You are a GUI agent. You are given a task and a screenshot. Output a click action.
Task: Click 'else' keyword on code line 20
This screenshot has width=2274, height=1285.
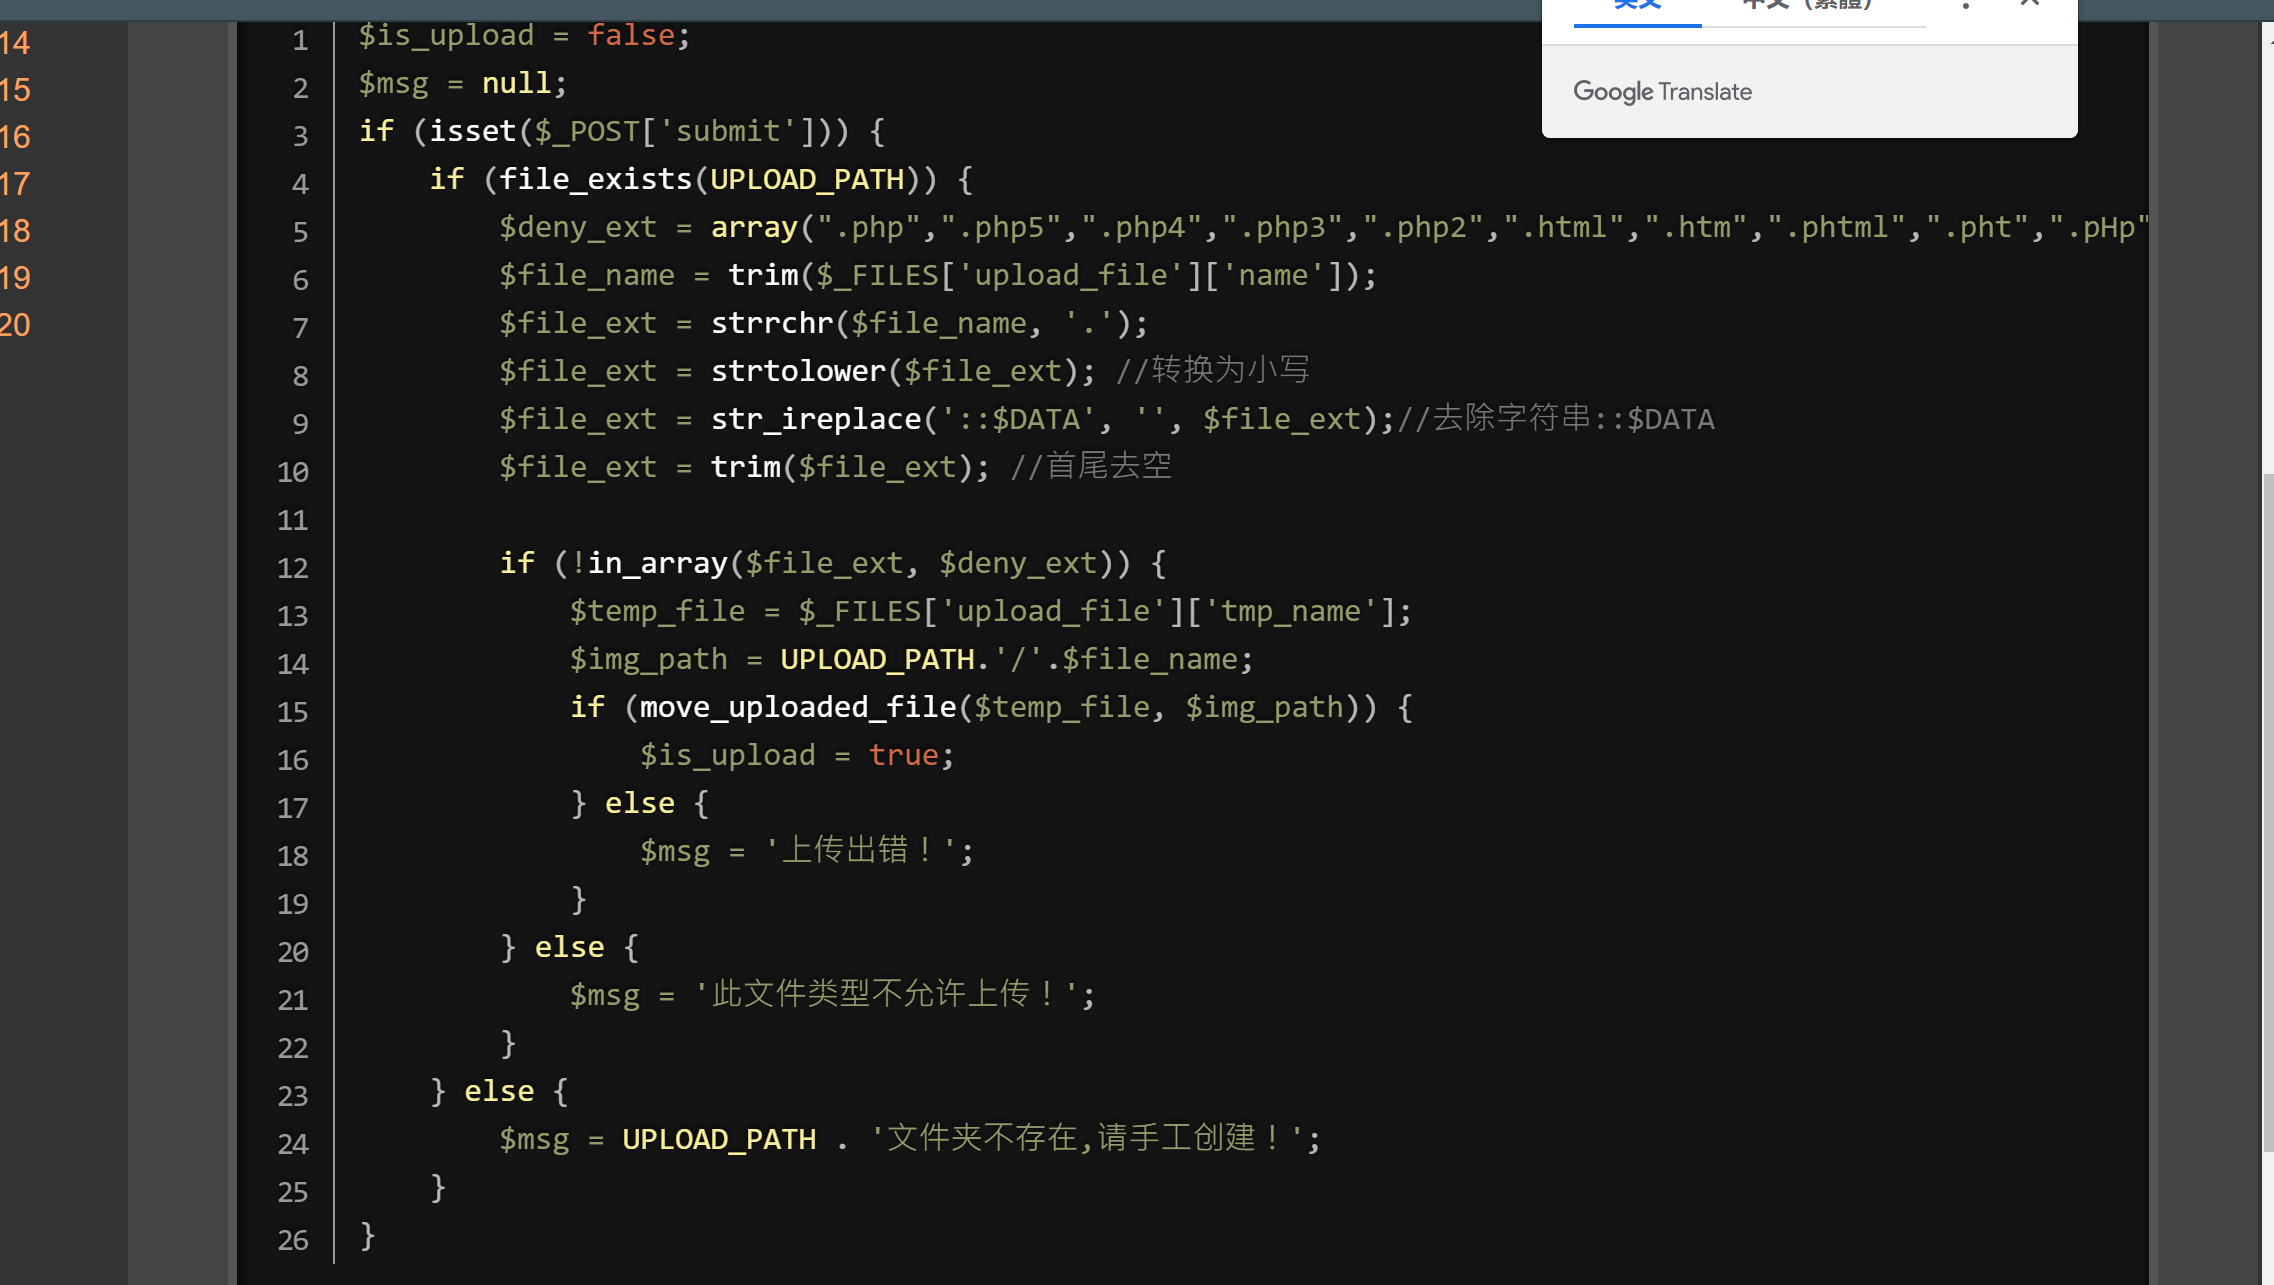click(x=570, y=948)
